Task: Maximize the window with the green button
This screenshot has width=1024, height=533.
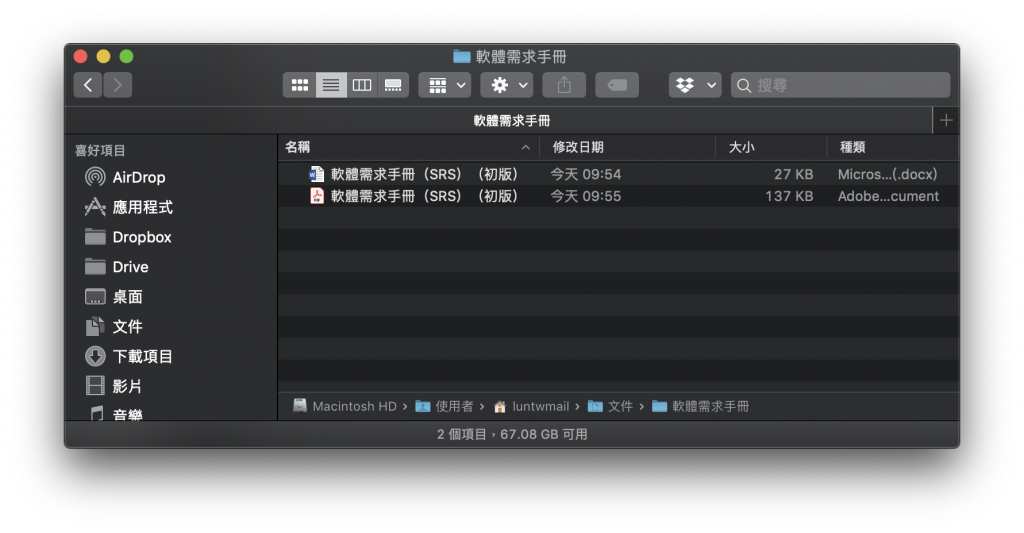Action: point(126,57)
